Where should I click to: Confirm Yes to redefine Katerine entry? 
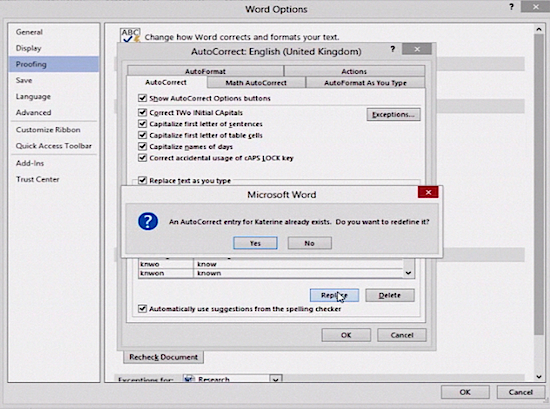click(255, 243)
